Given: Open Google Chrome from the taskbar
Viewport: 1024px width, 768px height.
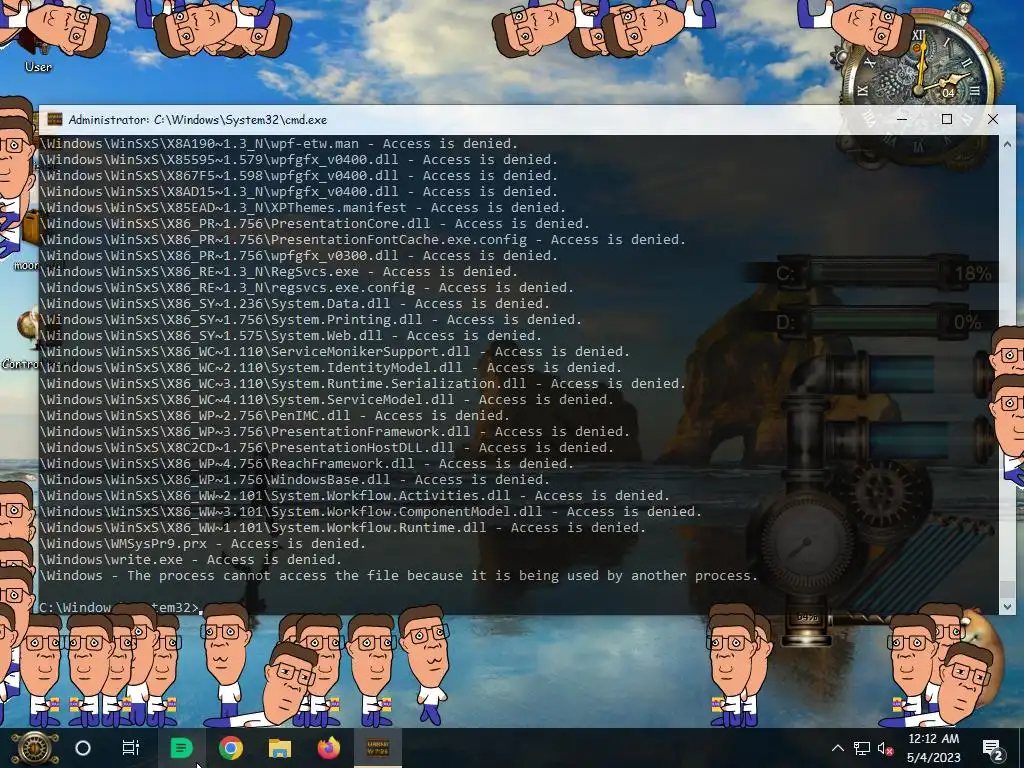Looking at the screenshot, I should (x=231, y=748).
